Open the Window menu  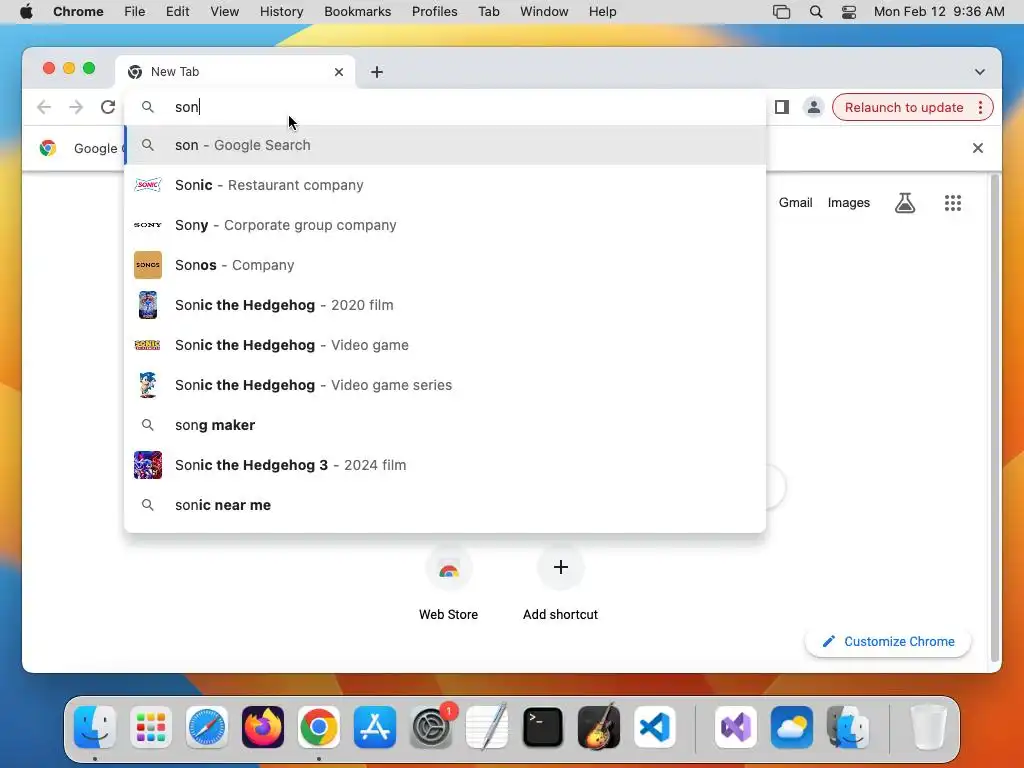(x=544, y=12)
